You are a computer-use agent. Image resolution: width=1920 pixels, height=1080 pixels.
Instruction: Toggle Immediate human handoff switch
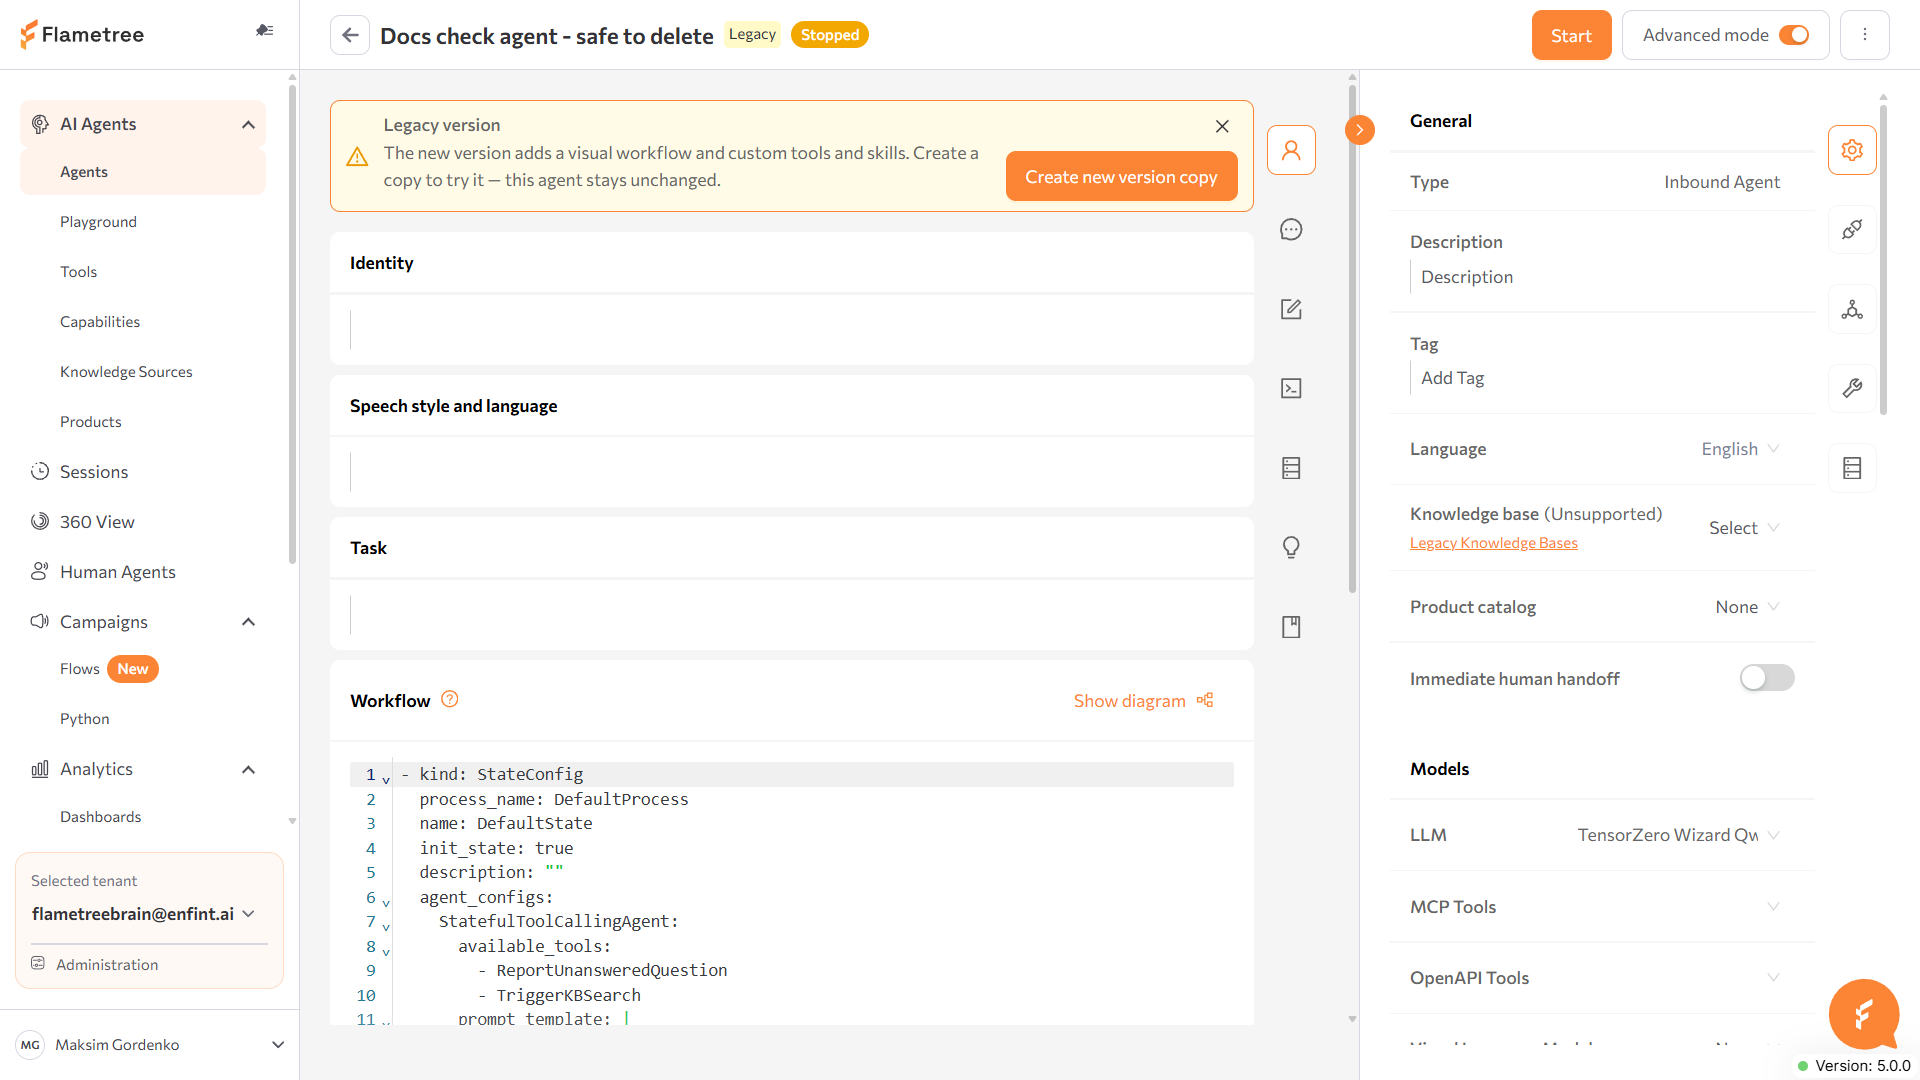[1767, 678]
